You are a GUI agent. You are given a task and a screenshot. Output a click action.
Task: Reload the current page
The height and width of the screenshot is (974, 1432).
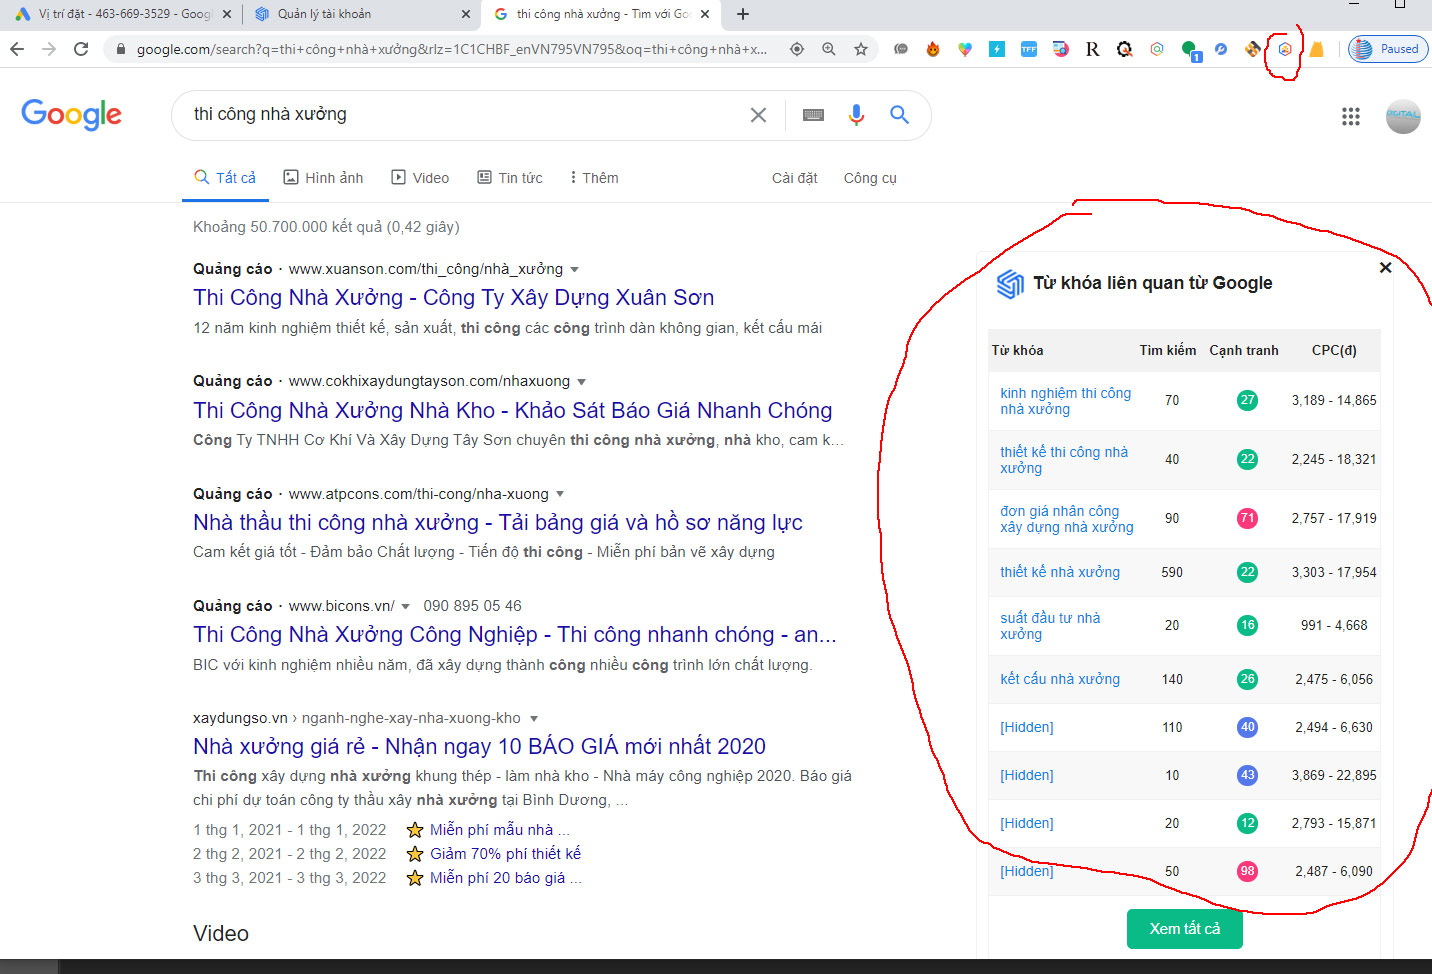(x=81, y=49)
